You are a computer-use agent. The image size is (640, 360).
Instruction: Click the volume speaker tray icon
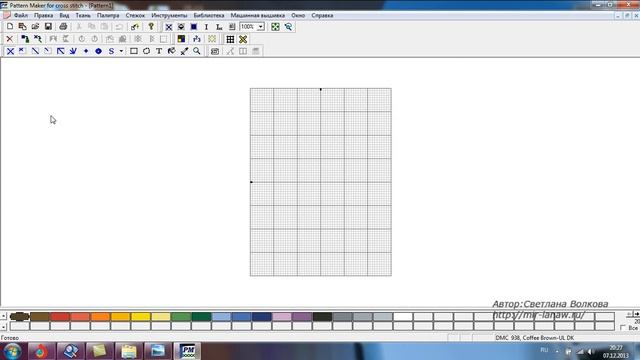click(x=590, y=351)
